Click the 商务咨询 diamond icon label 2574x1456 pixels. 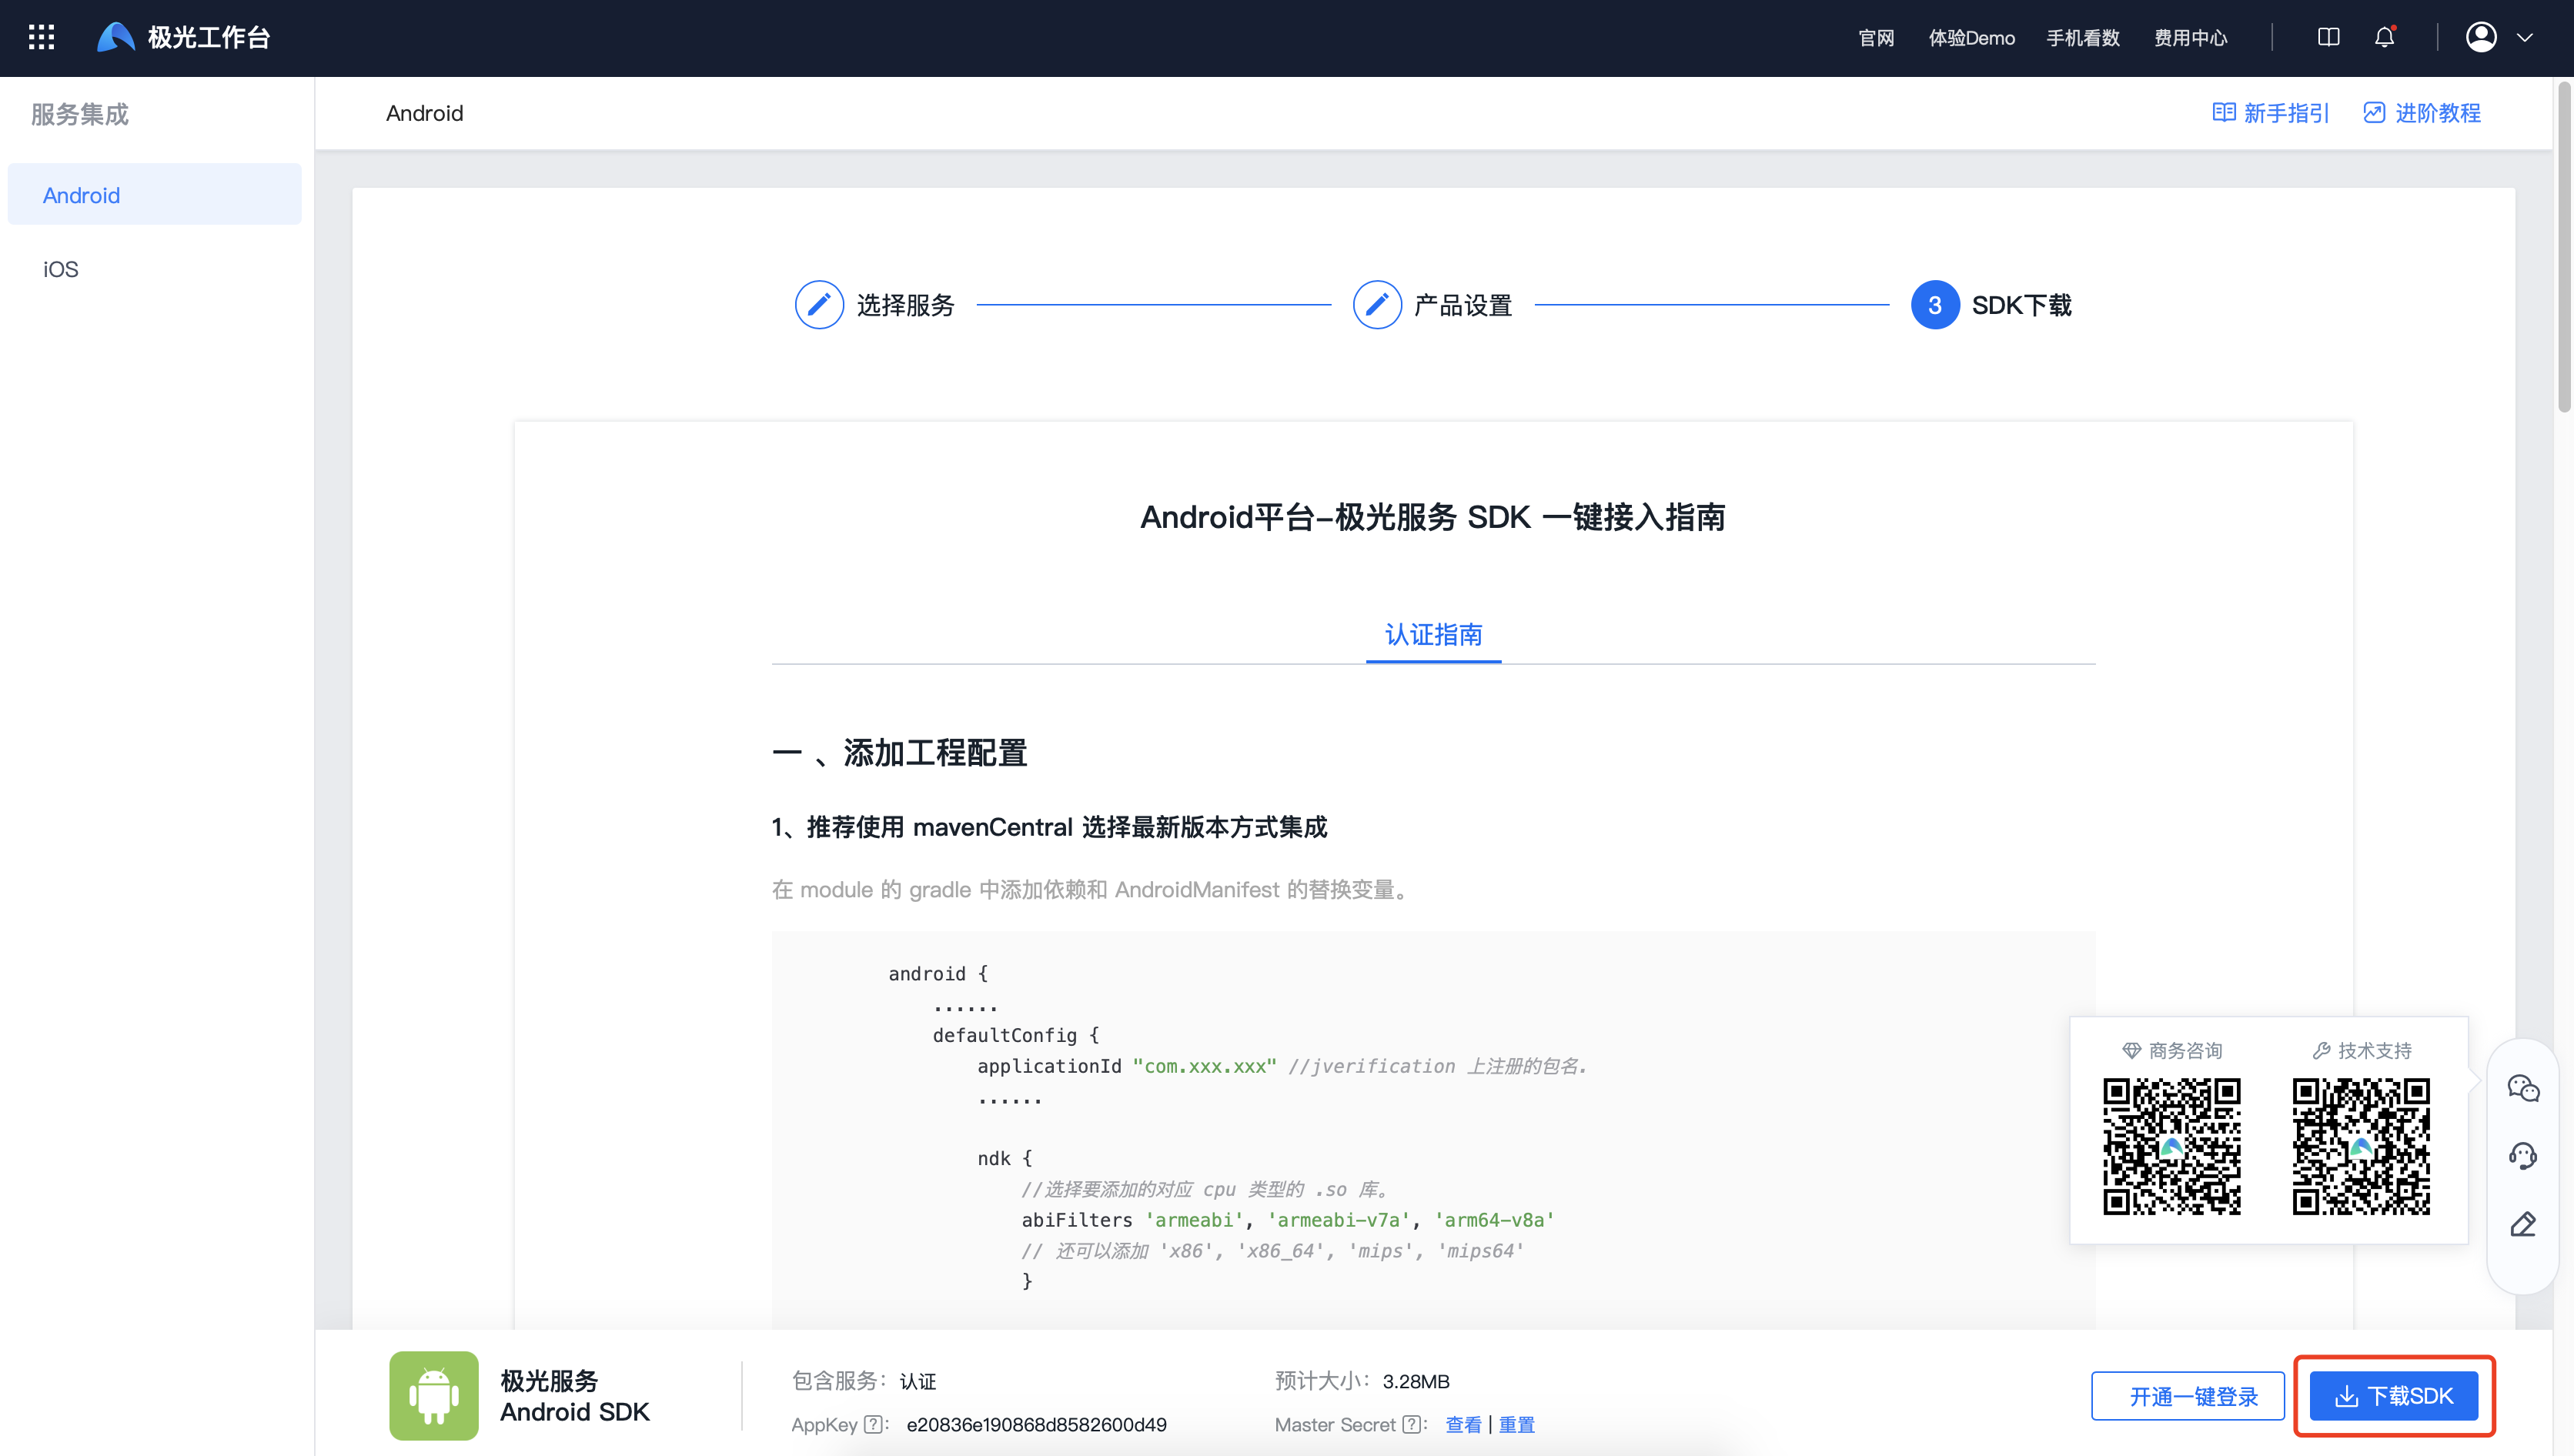(2172, 1050)
